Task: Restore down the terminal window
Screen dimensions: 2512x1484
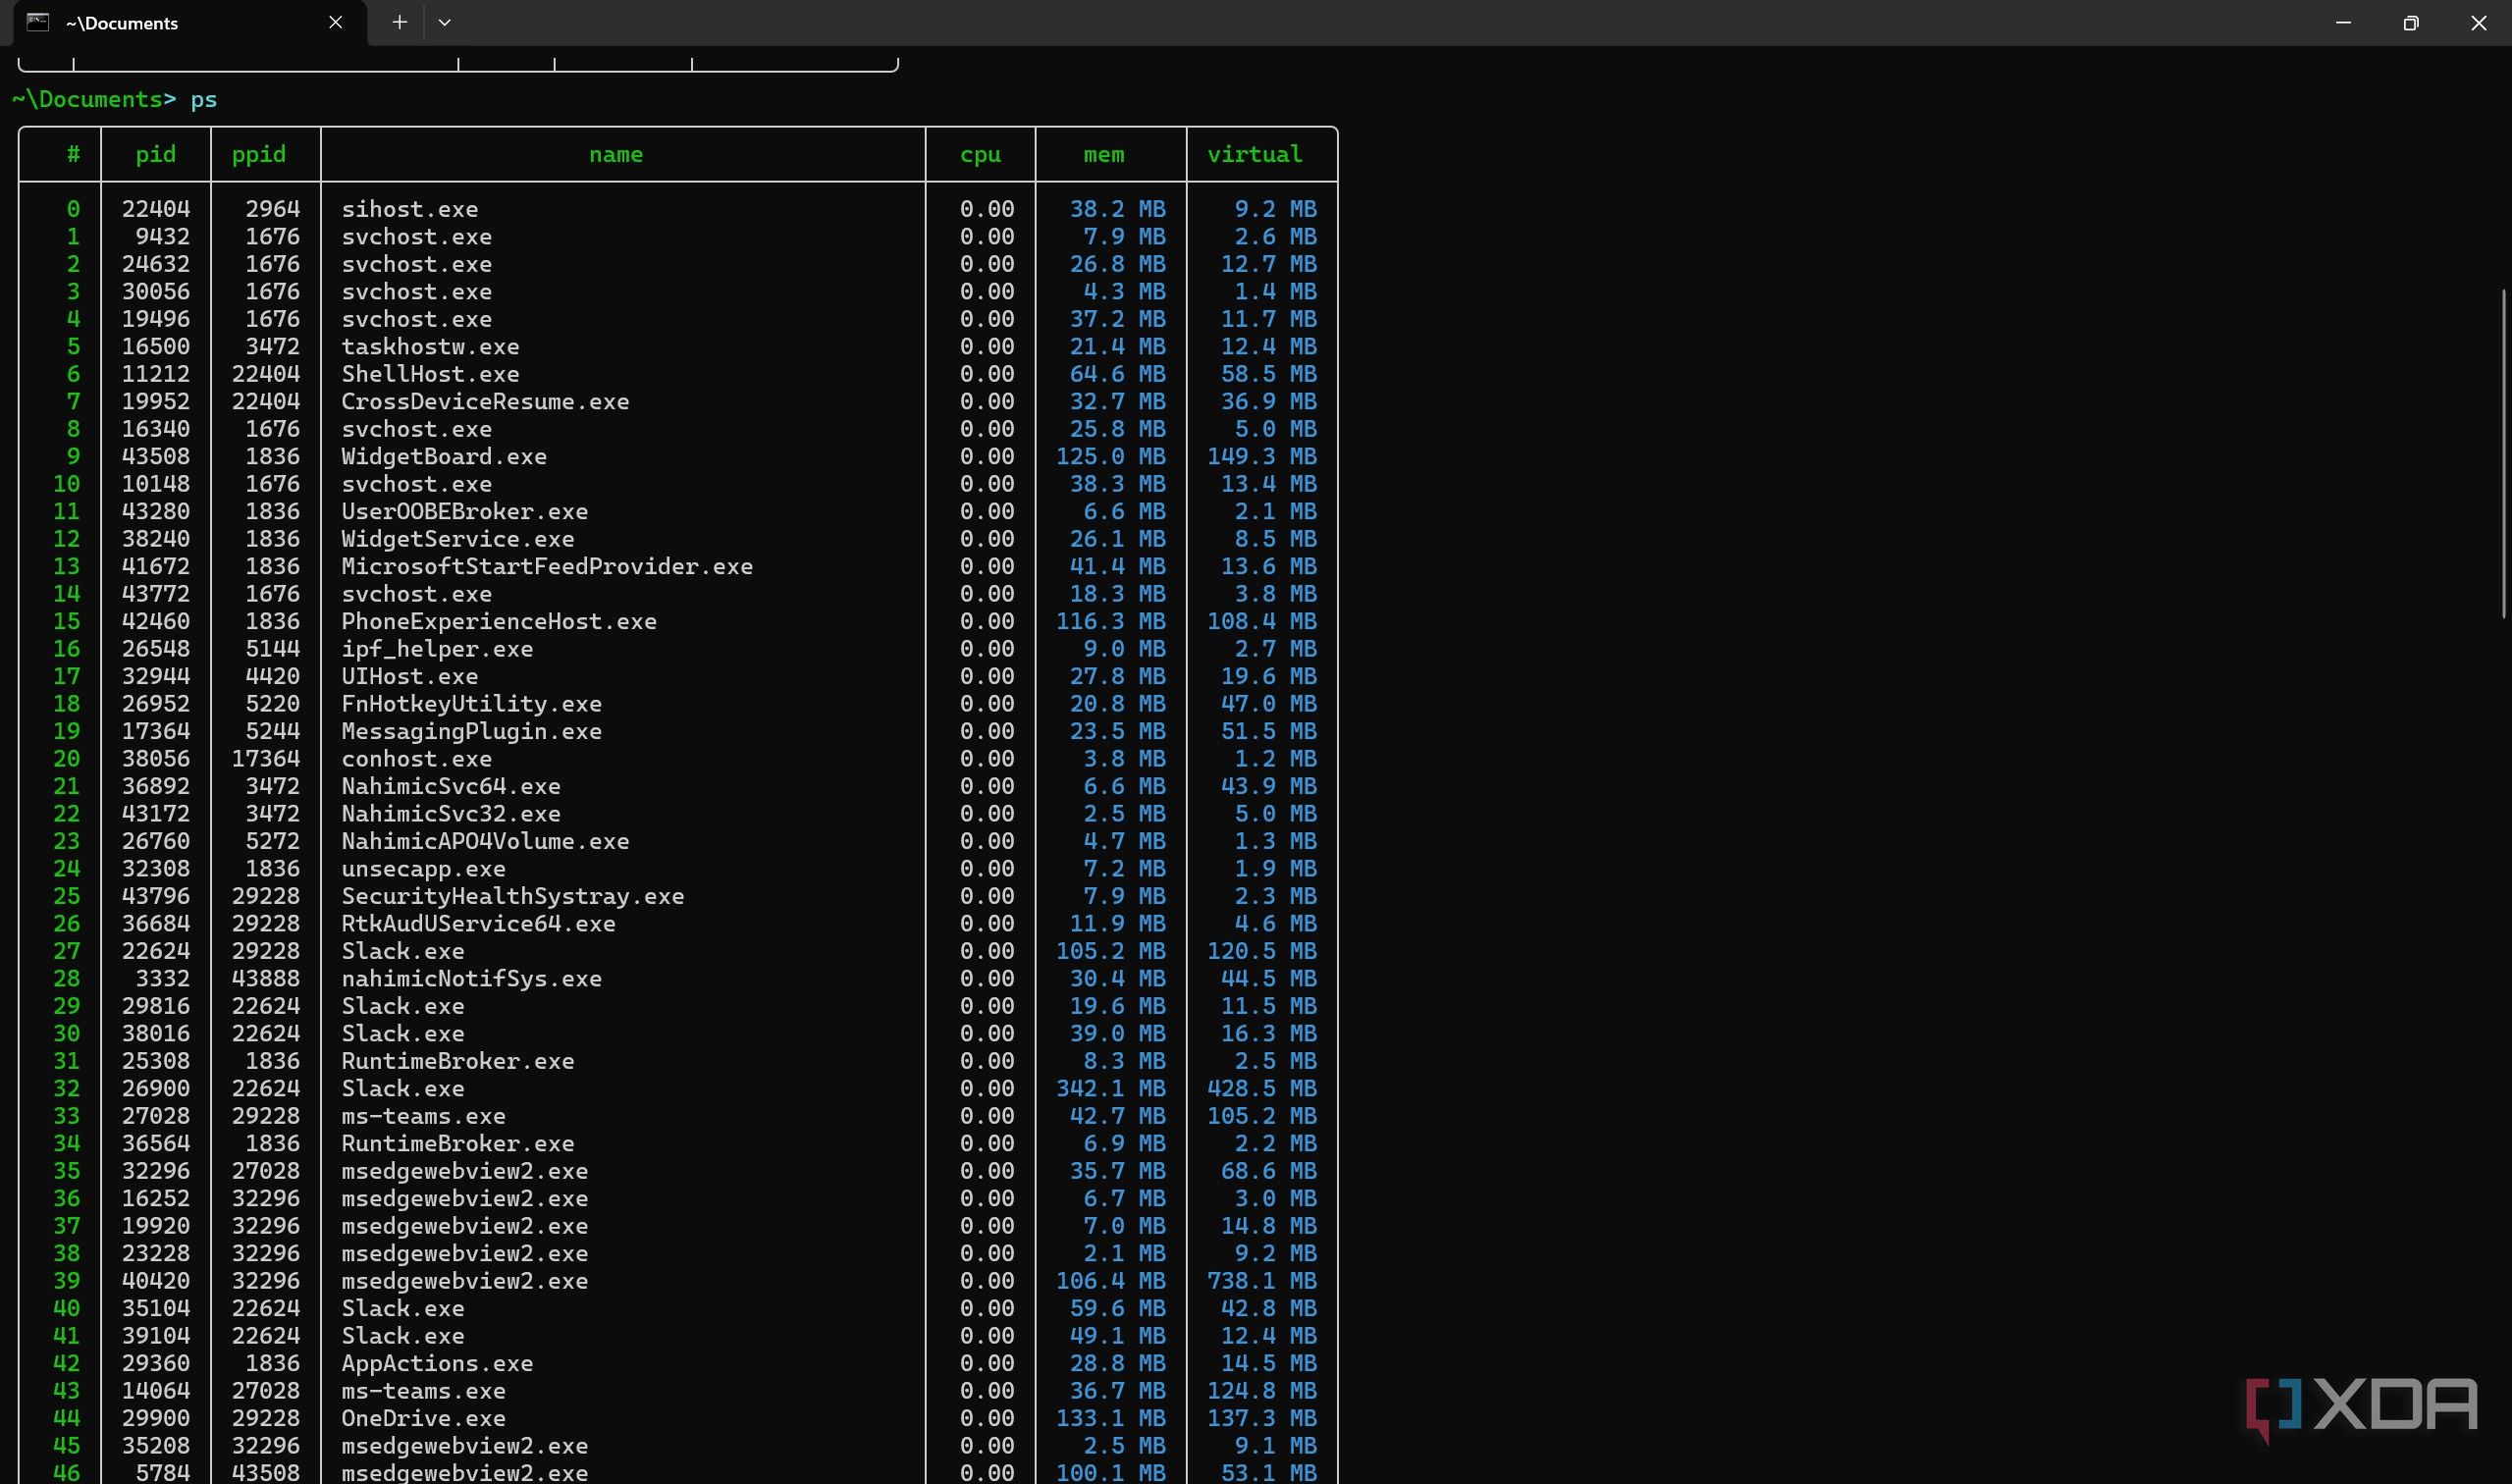Action: pyautogui.click(x=2410, y=22)
